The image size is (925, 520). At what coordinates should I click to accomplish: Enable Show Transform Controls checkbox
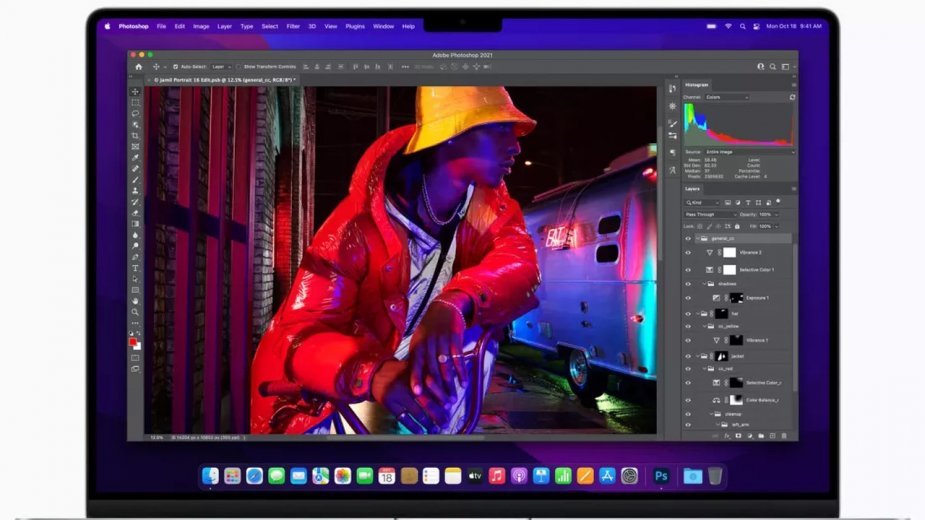point(239,67)
